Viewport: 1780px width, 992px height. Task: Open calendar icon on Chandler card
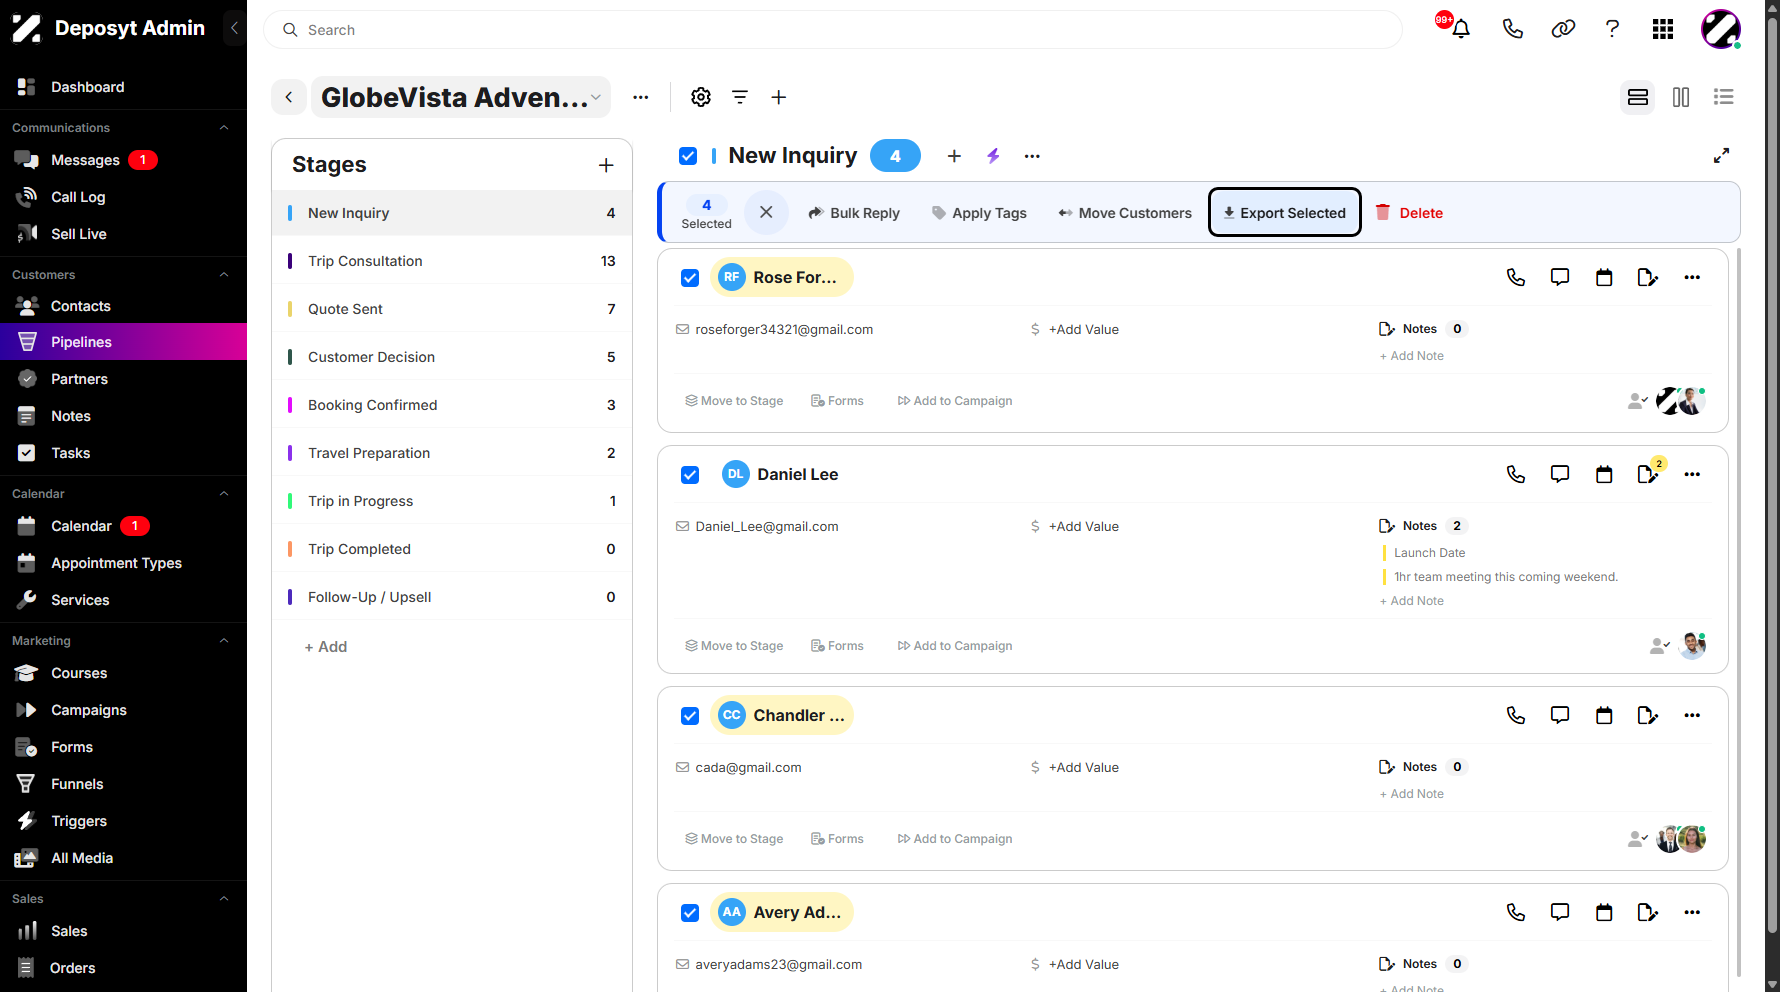point(1604,715)
